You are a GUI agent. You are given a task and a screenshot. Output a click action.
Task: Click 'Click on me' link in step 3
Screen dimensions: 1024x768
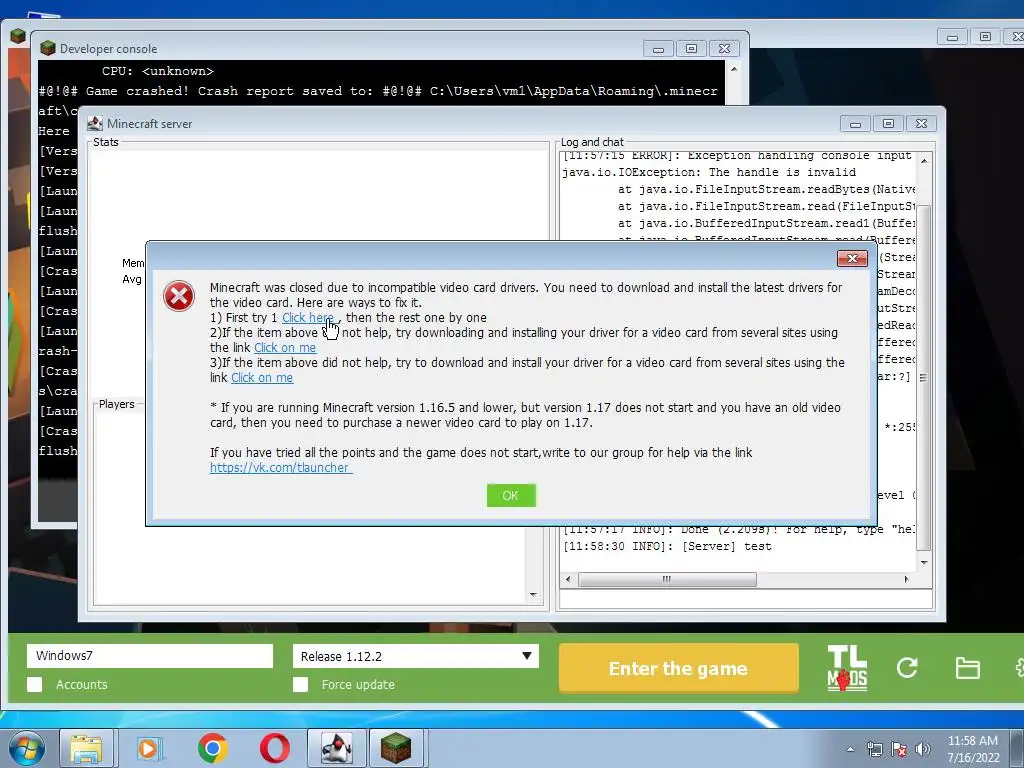tap(263, 378)
